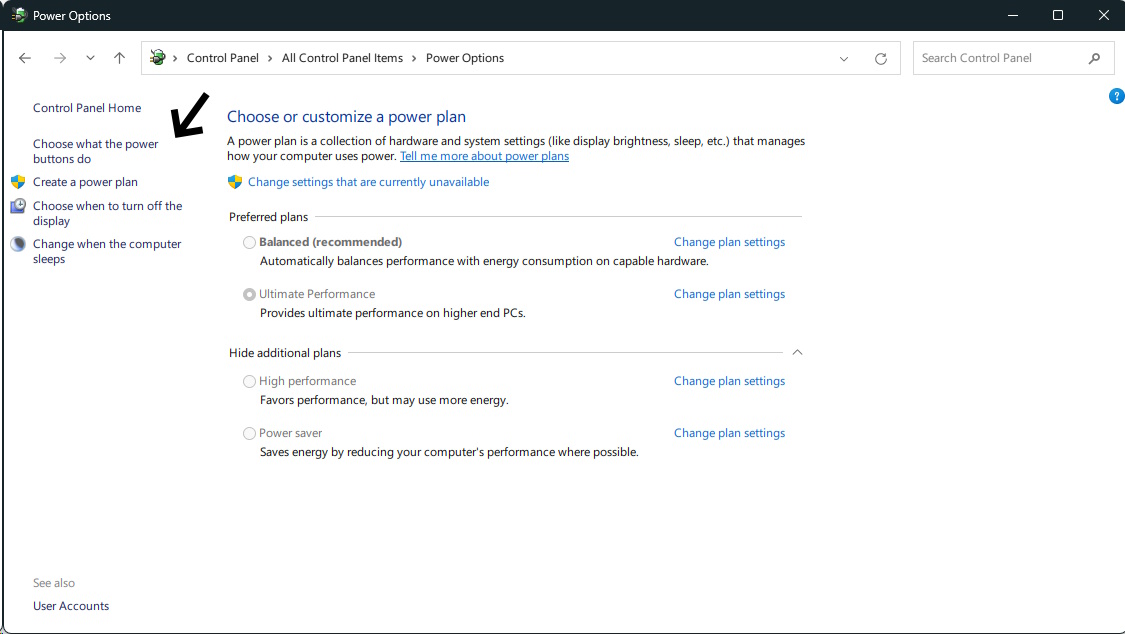This screenshot has width=1125, height=634.
Task: Expand the address bar history dropdown
Action: tap(844, 58)
